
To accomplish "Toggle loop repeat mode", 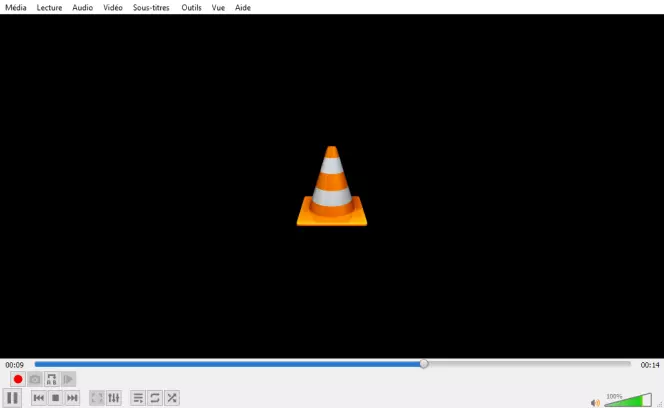I will [x=155, y=398].
